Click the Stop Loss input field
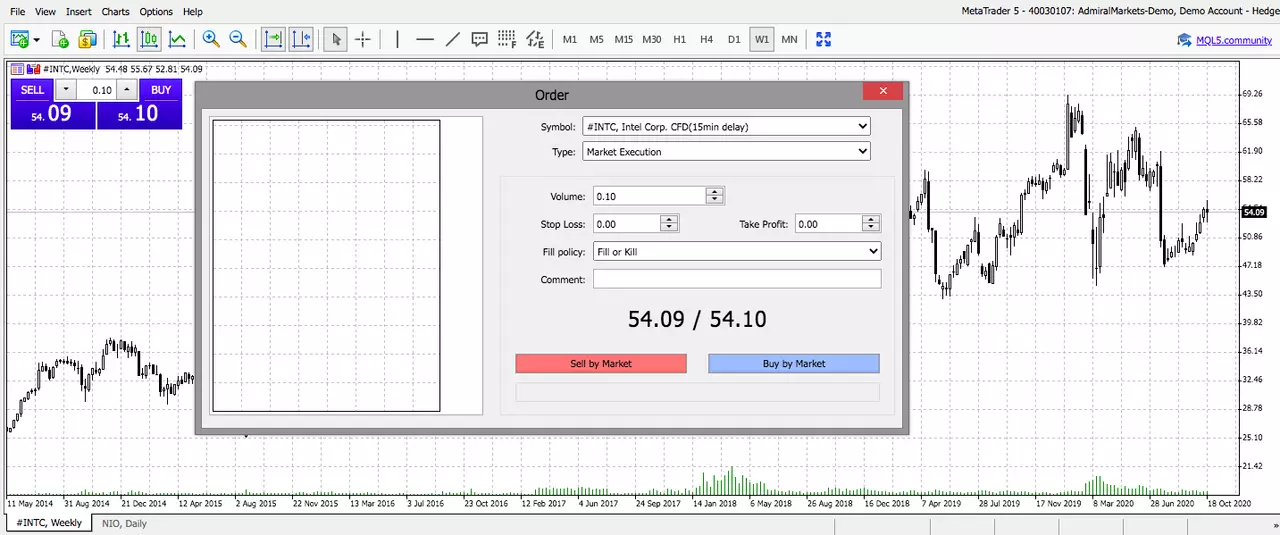 [627, 224]
